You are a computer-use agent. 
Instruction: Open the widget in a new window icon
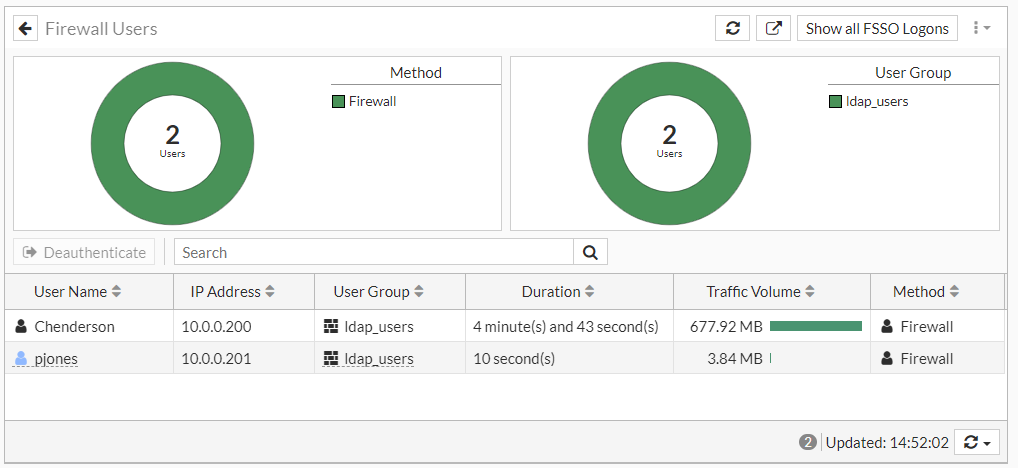point(773,28)
